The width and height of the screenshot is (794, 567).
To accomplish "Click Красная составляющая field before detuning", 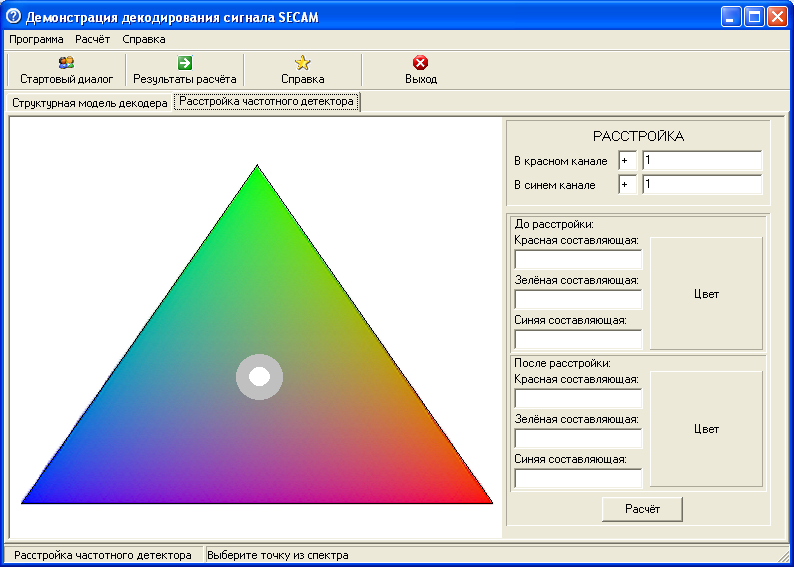I will pos(578,259).
